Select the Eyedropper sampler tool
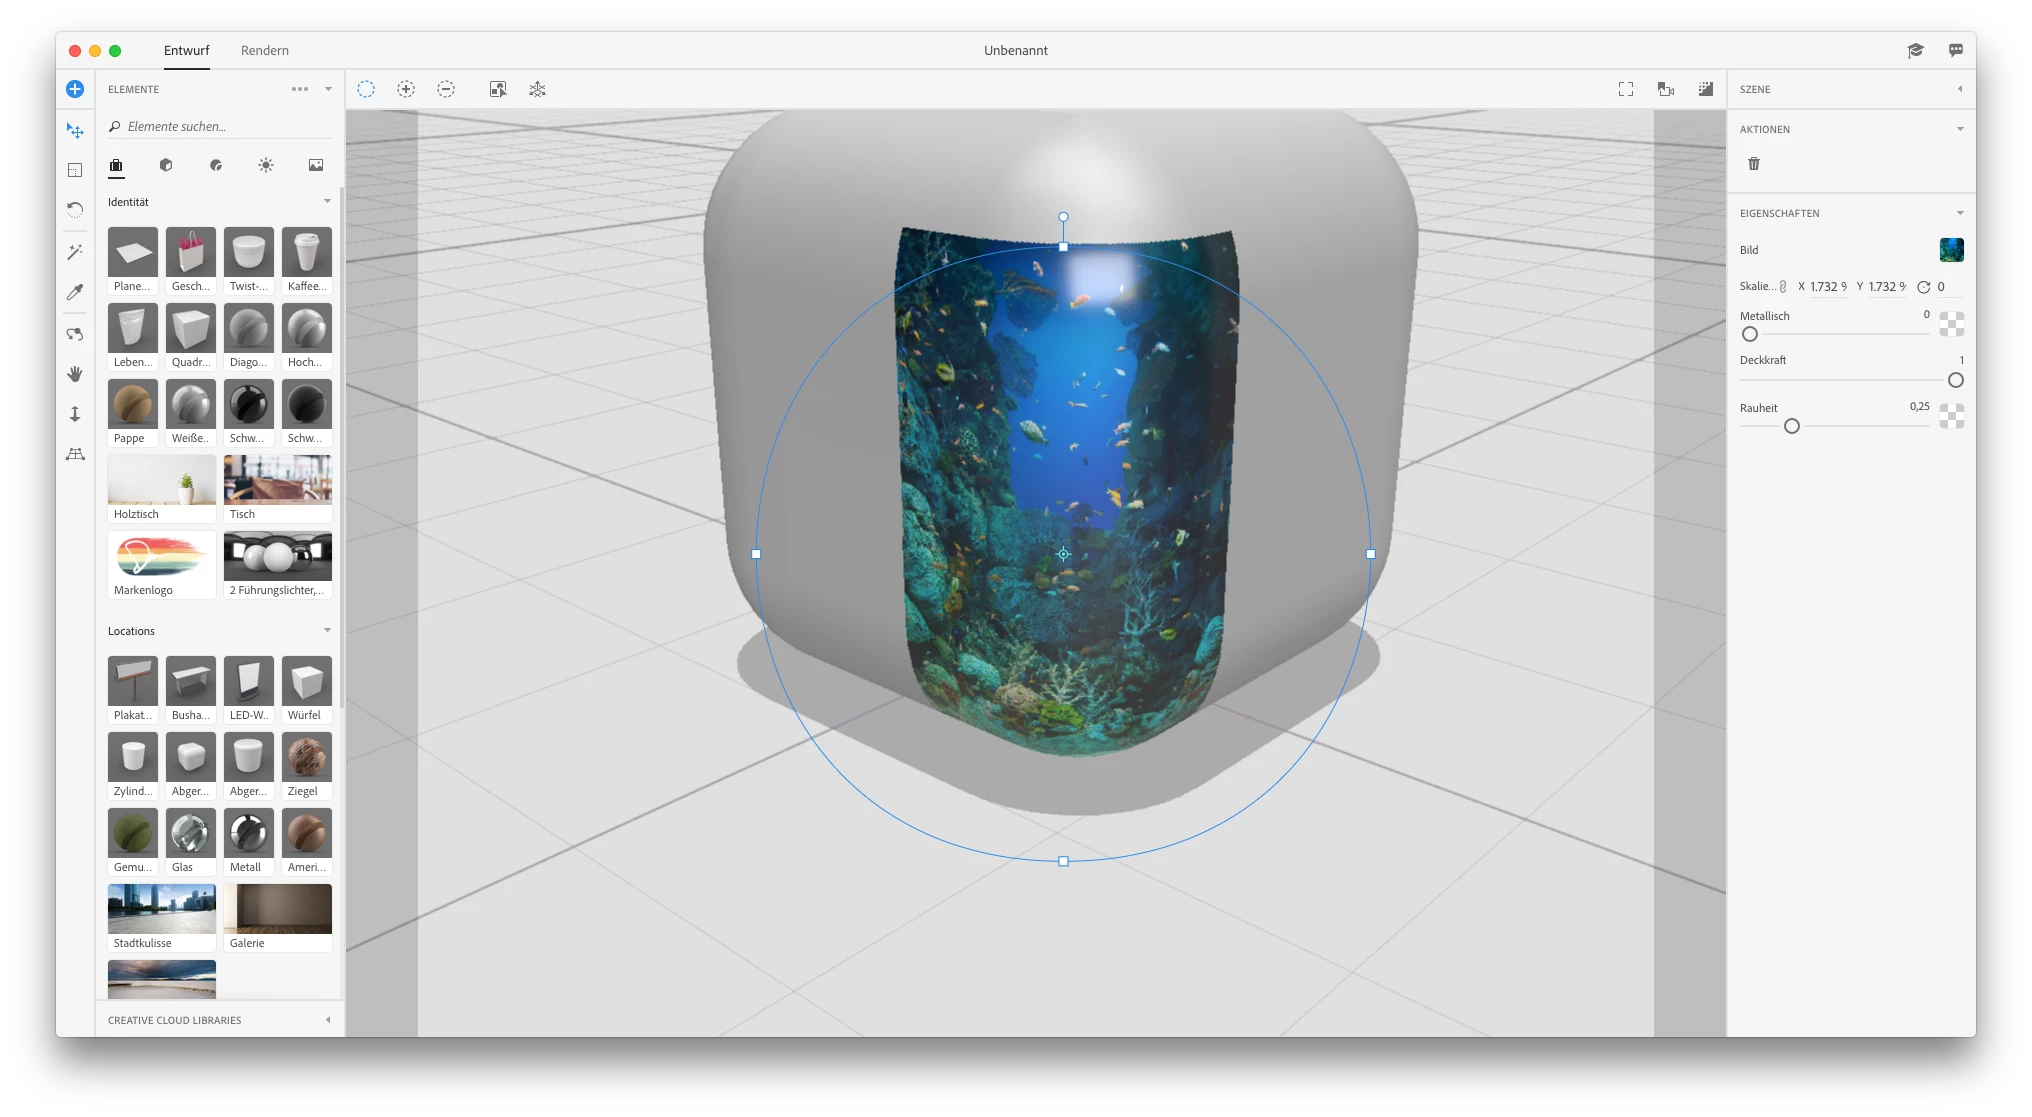Viewport: 2032px width, 1117px height. coord(75,292)
